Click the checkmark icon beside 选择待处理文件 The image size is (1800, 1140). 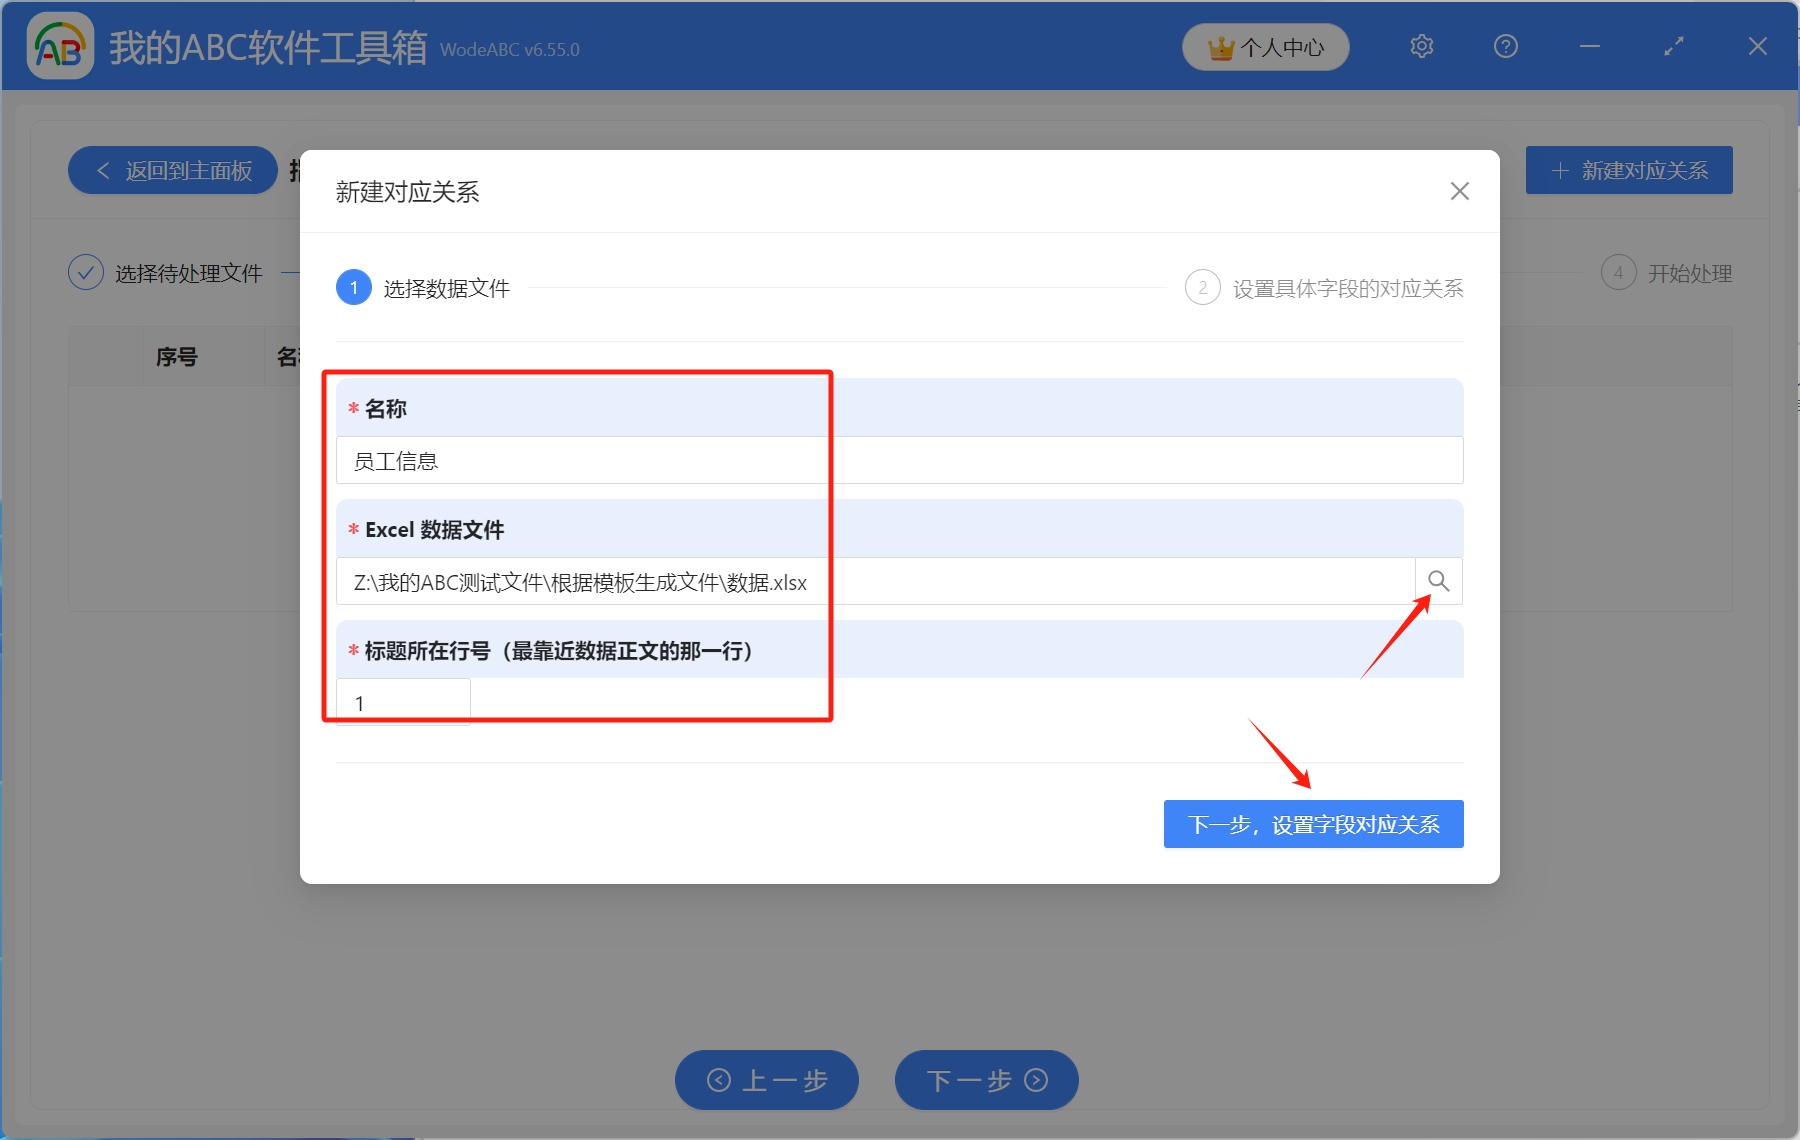(x=86, y=272)
